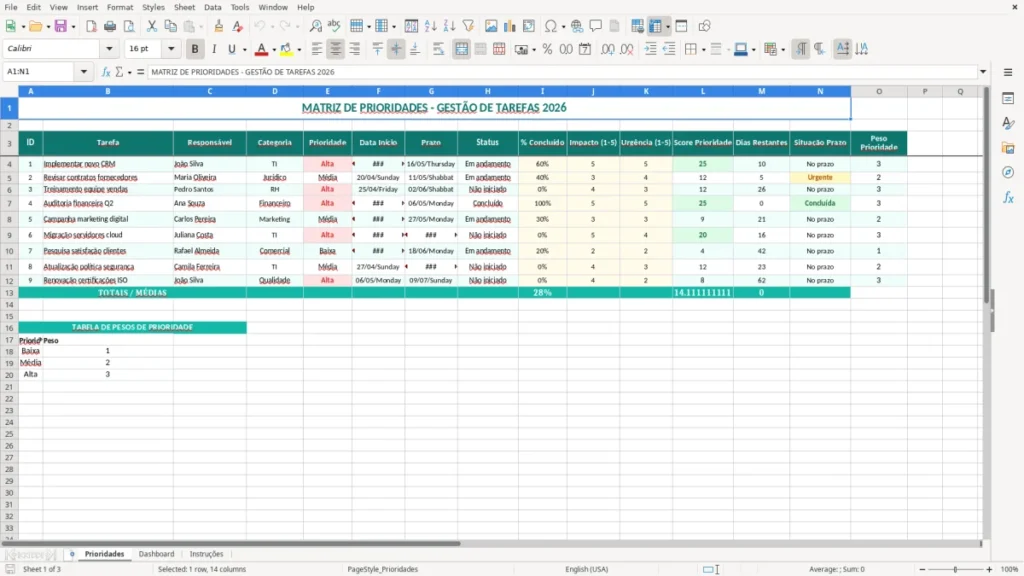Cut selection with scissors icon

tap(152, 26)
